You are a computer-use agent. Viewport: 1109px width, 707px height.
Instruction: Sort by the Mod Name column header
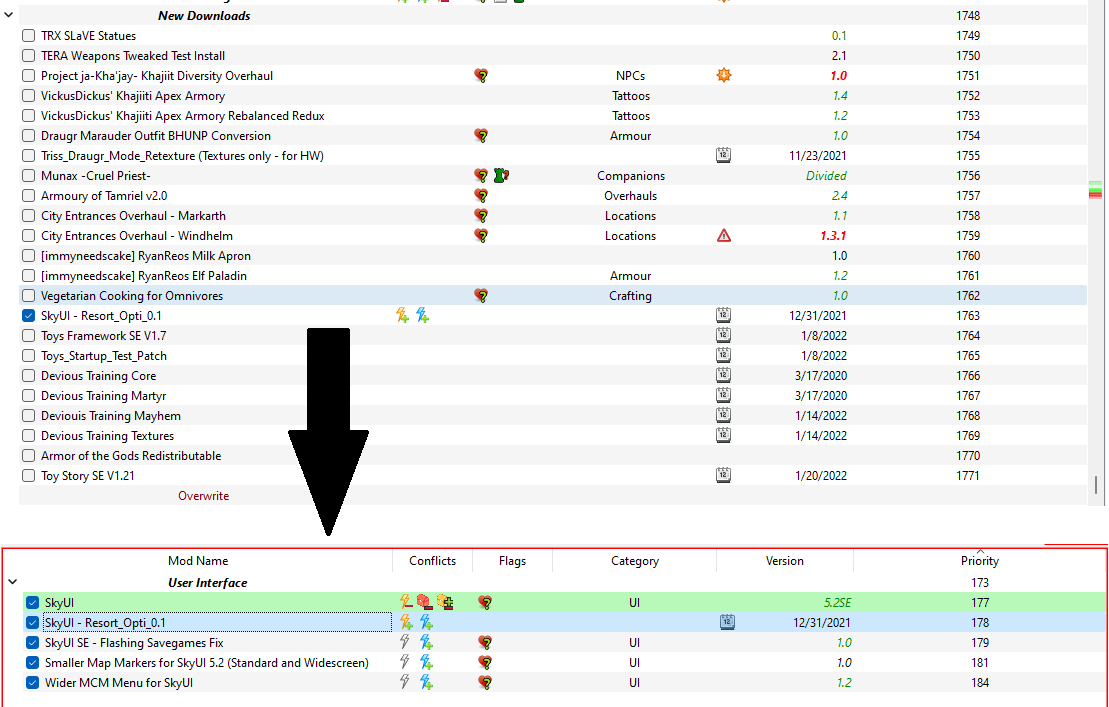click(x=198, y=561)
